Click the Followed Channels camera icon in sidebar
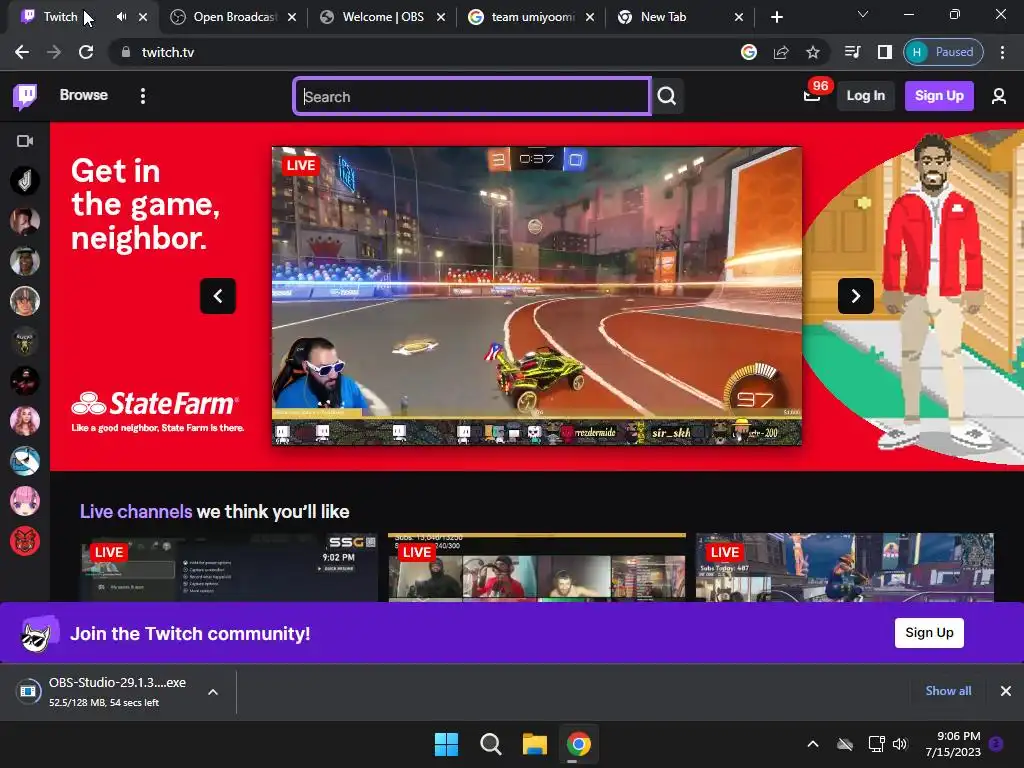Image resolution: width=1024 pixels, height=768 pixels. (25, 141)
